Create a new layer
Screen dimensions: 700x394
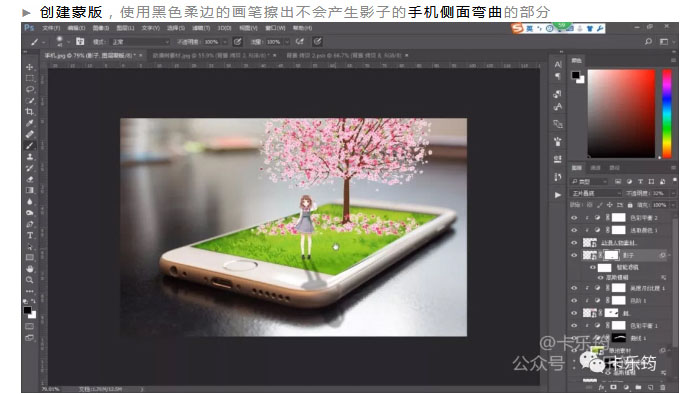650,387
